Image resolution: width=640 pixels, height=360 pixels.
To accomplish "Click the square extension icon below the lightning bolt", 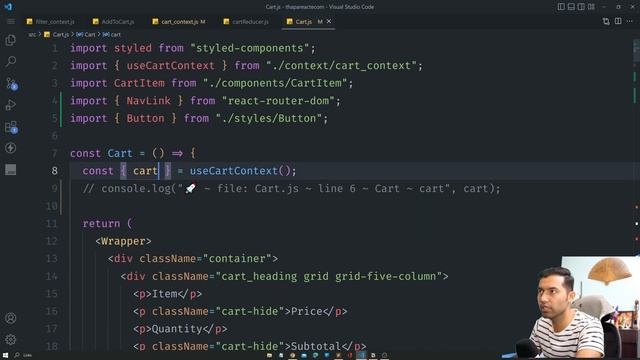I will [x=11, y=169].
